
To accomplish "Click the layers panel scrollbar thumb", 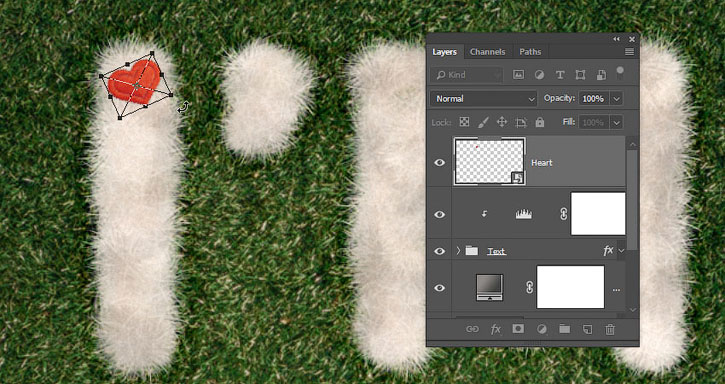I will click(x=632, y=200).
